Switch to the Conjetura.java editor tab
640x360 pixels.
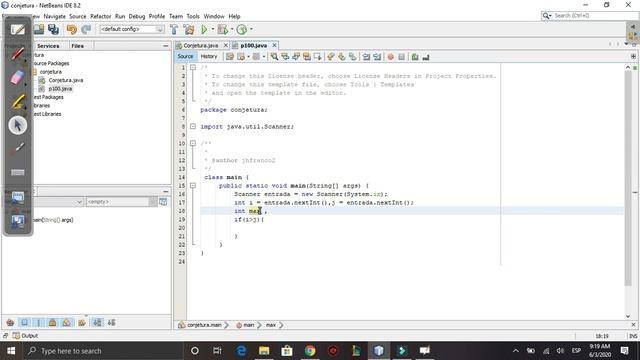pyautogui.click(x=201, y=45)
